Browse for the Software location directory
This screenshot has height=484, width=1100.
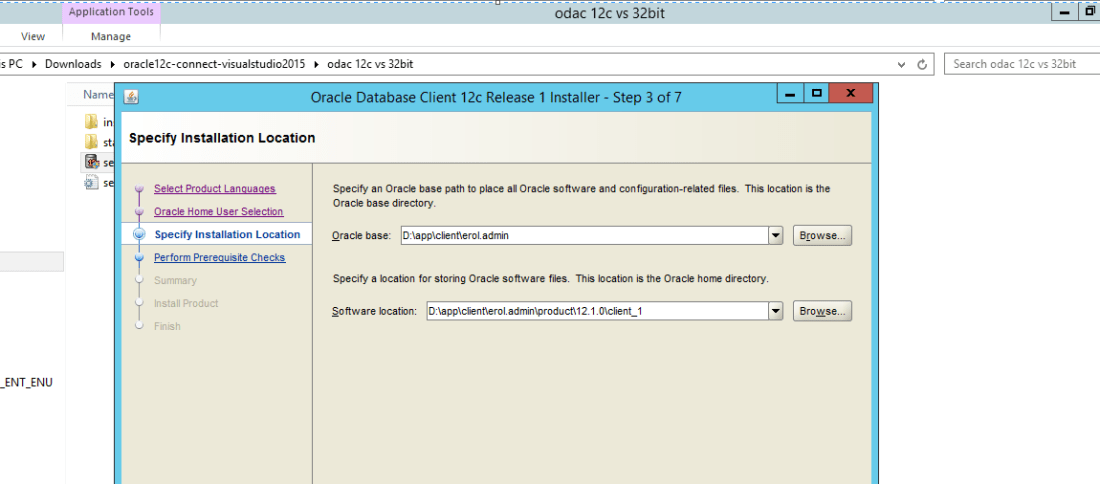click(822, 312)
